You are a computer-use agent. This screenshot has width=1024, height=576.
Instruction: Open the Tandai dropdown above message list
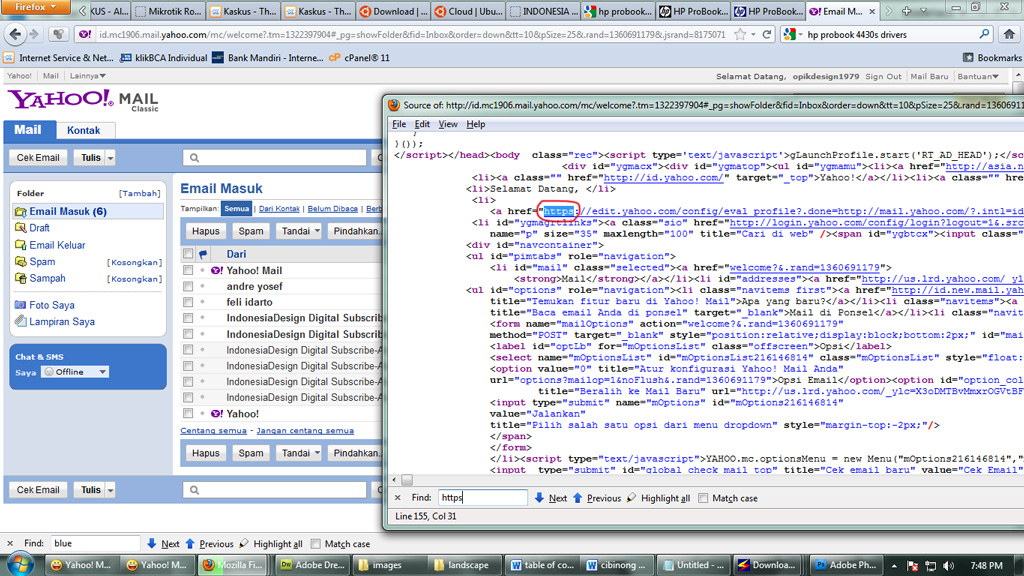(x=300, y=231)
